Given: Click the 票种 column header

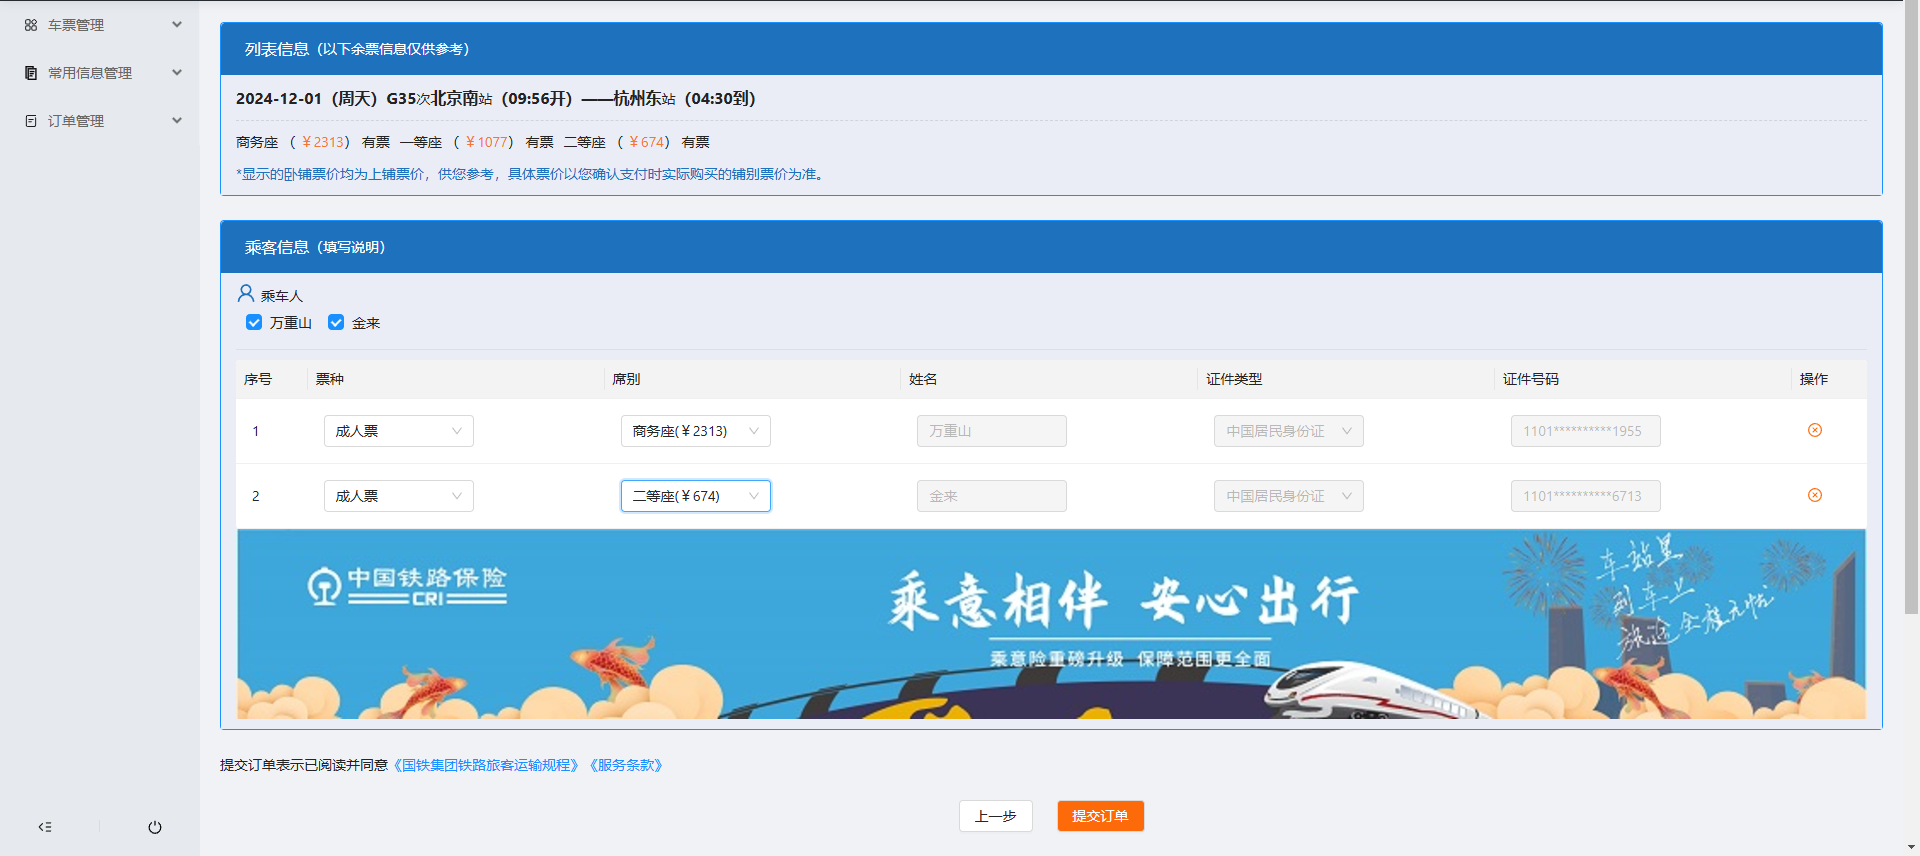Looking at the screenshot, I should (330, 379).
